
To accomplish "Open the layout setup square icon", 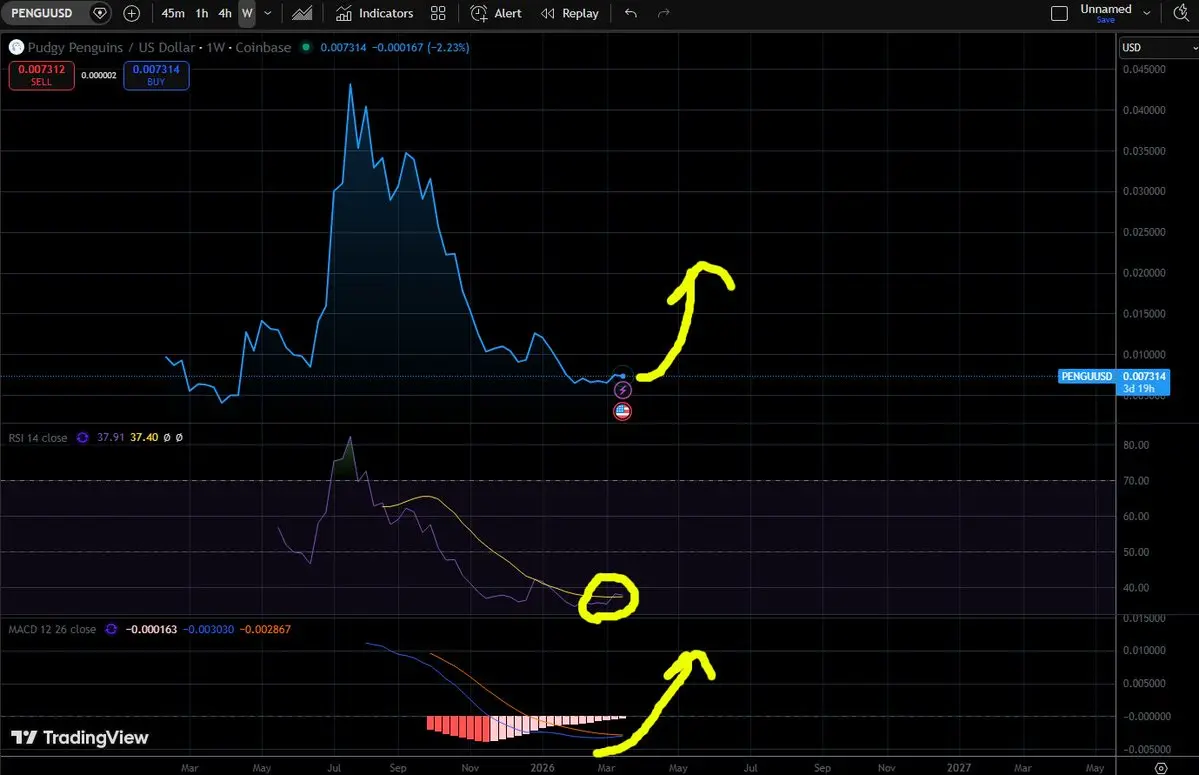I will [1059, 13].
